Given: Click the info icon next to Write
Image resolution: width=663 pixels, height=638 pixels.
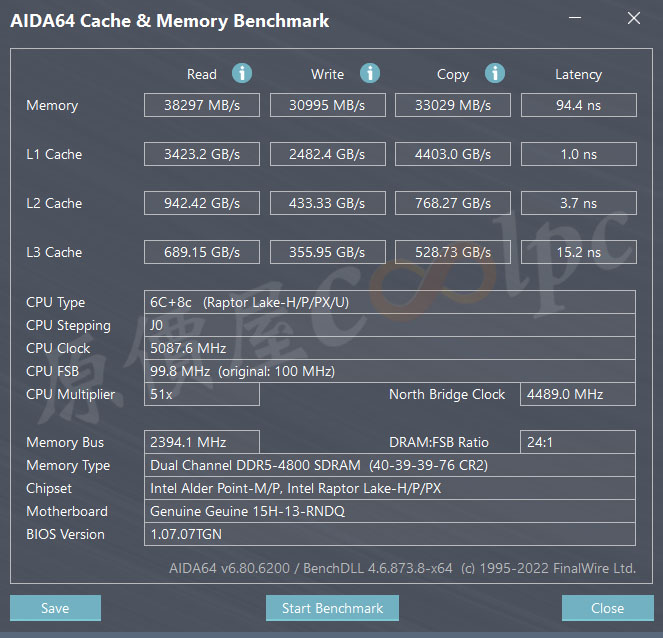Looking at the screenshot, I should 370,73.
